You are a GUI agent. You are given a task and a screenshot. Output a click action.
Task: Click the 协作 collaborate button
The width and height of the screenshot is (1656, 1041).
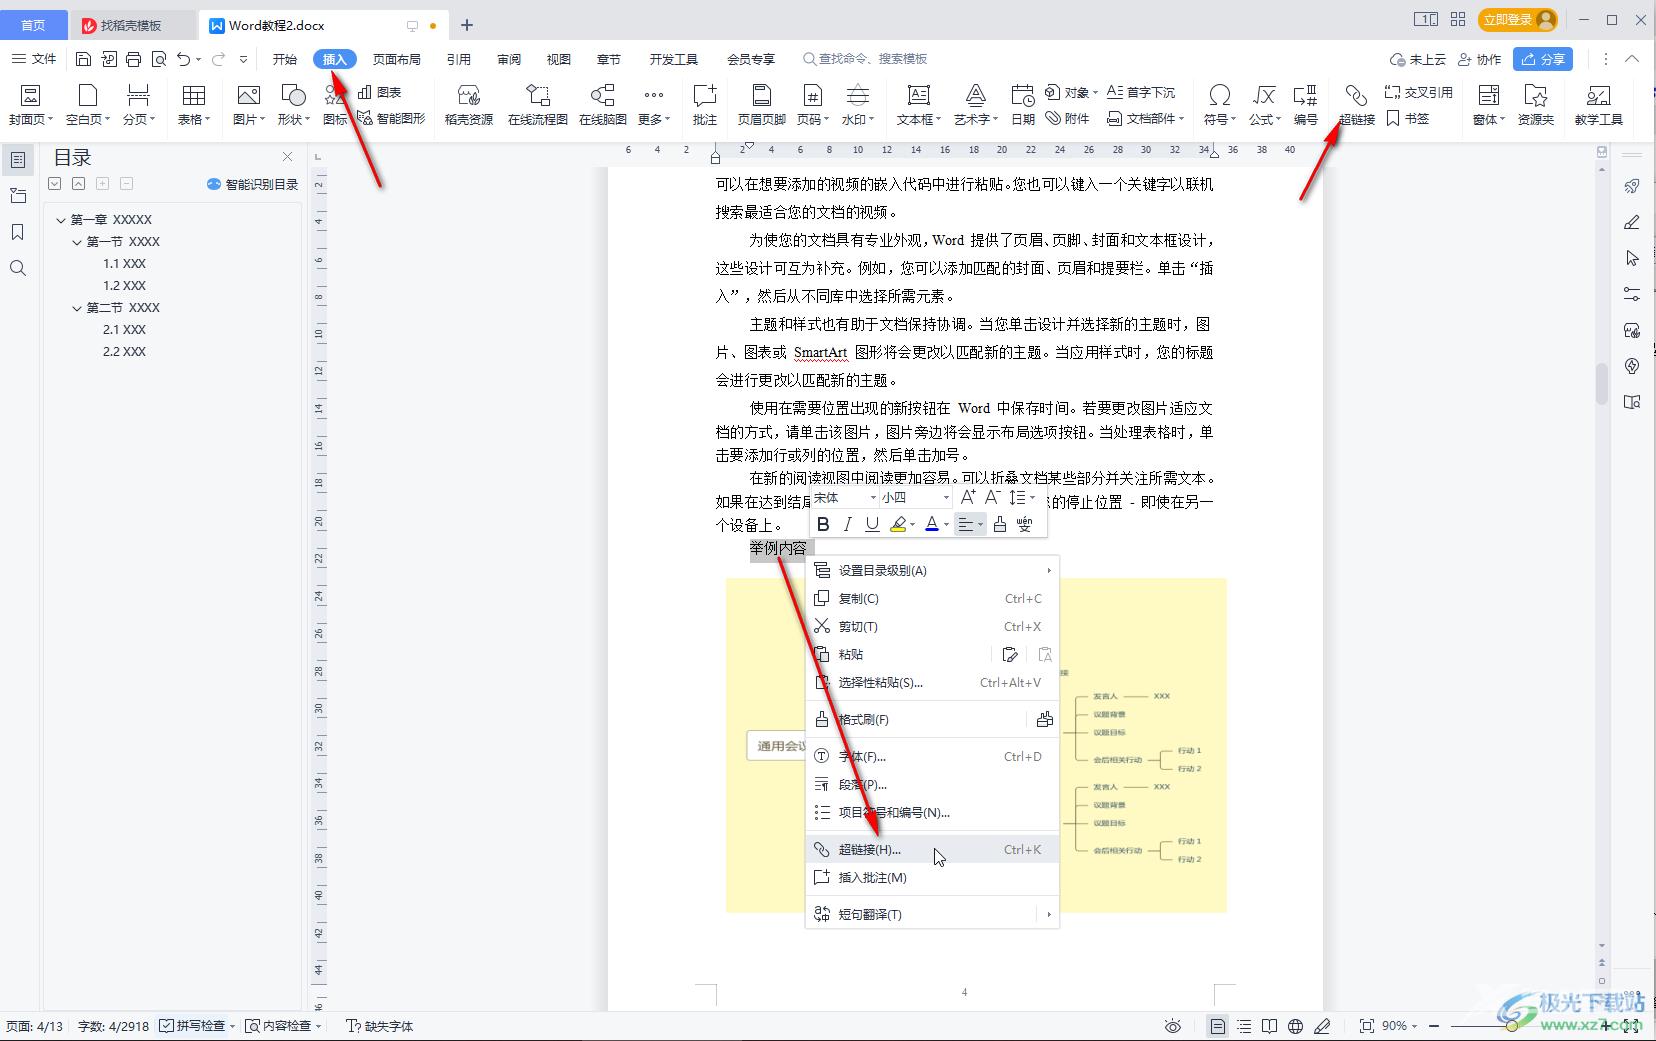coord(1480,59)
